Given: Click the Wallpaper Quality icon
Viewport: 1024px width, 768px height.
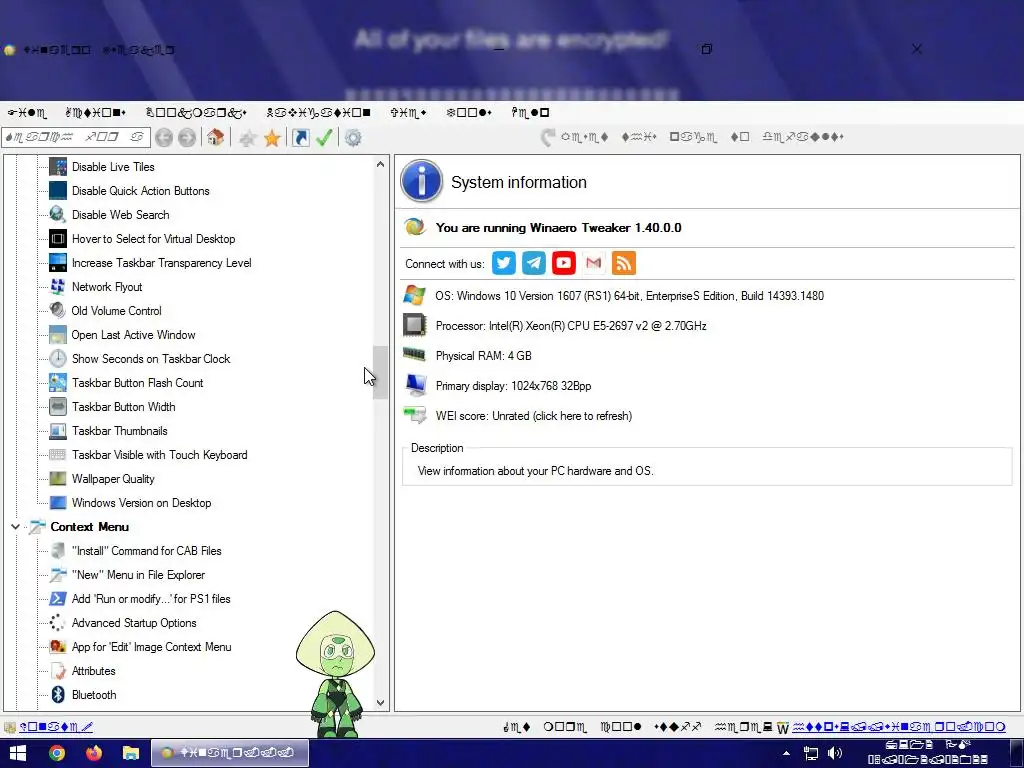Looking at the screenshot, I should (x=57, y=479).
